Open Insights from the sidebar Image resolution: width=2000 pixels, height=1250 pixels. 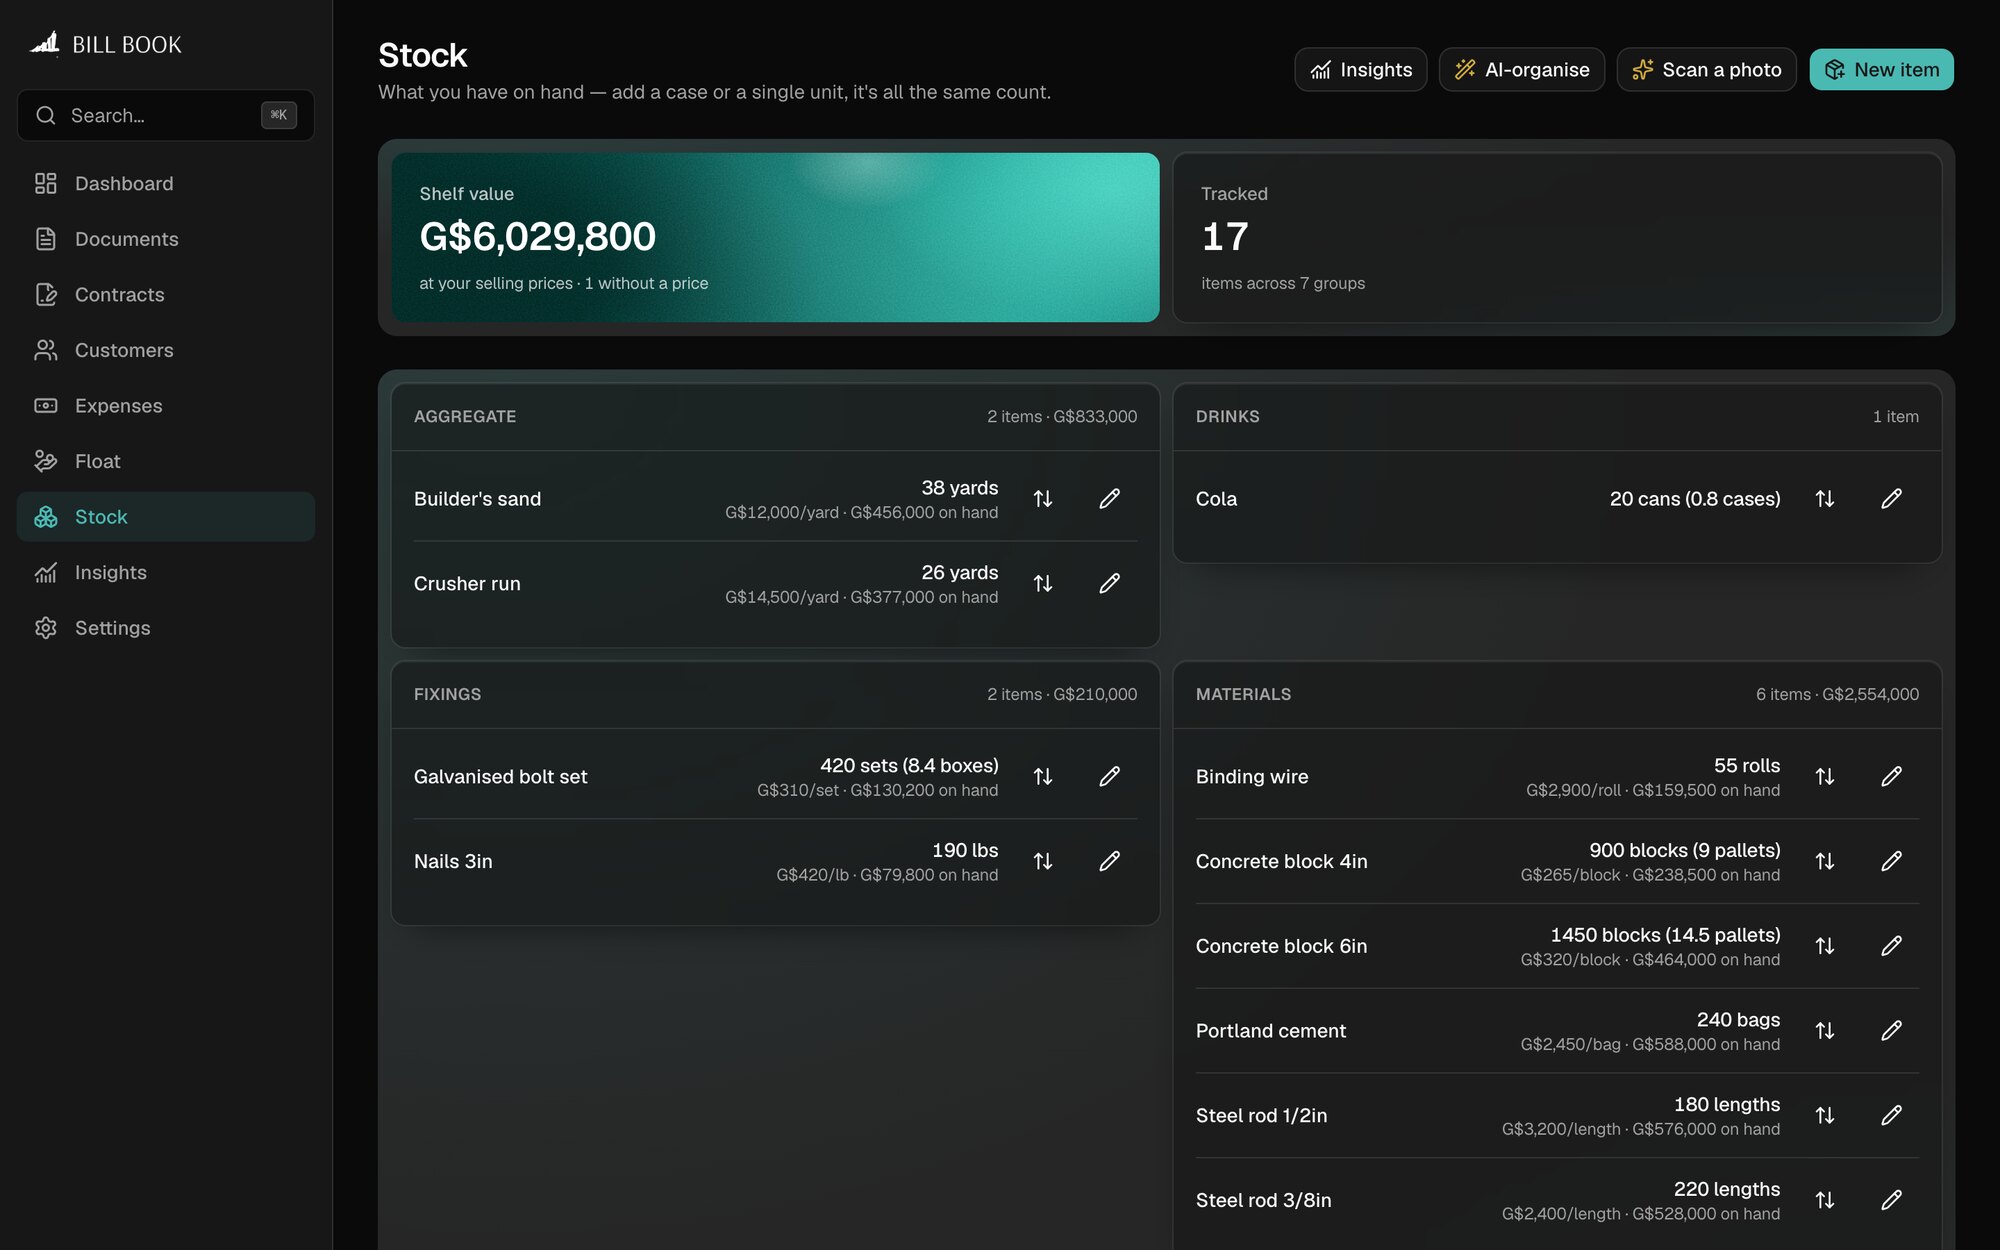(166, 573)
